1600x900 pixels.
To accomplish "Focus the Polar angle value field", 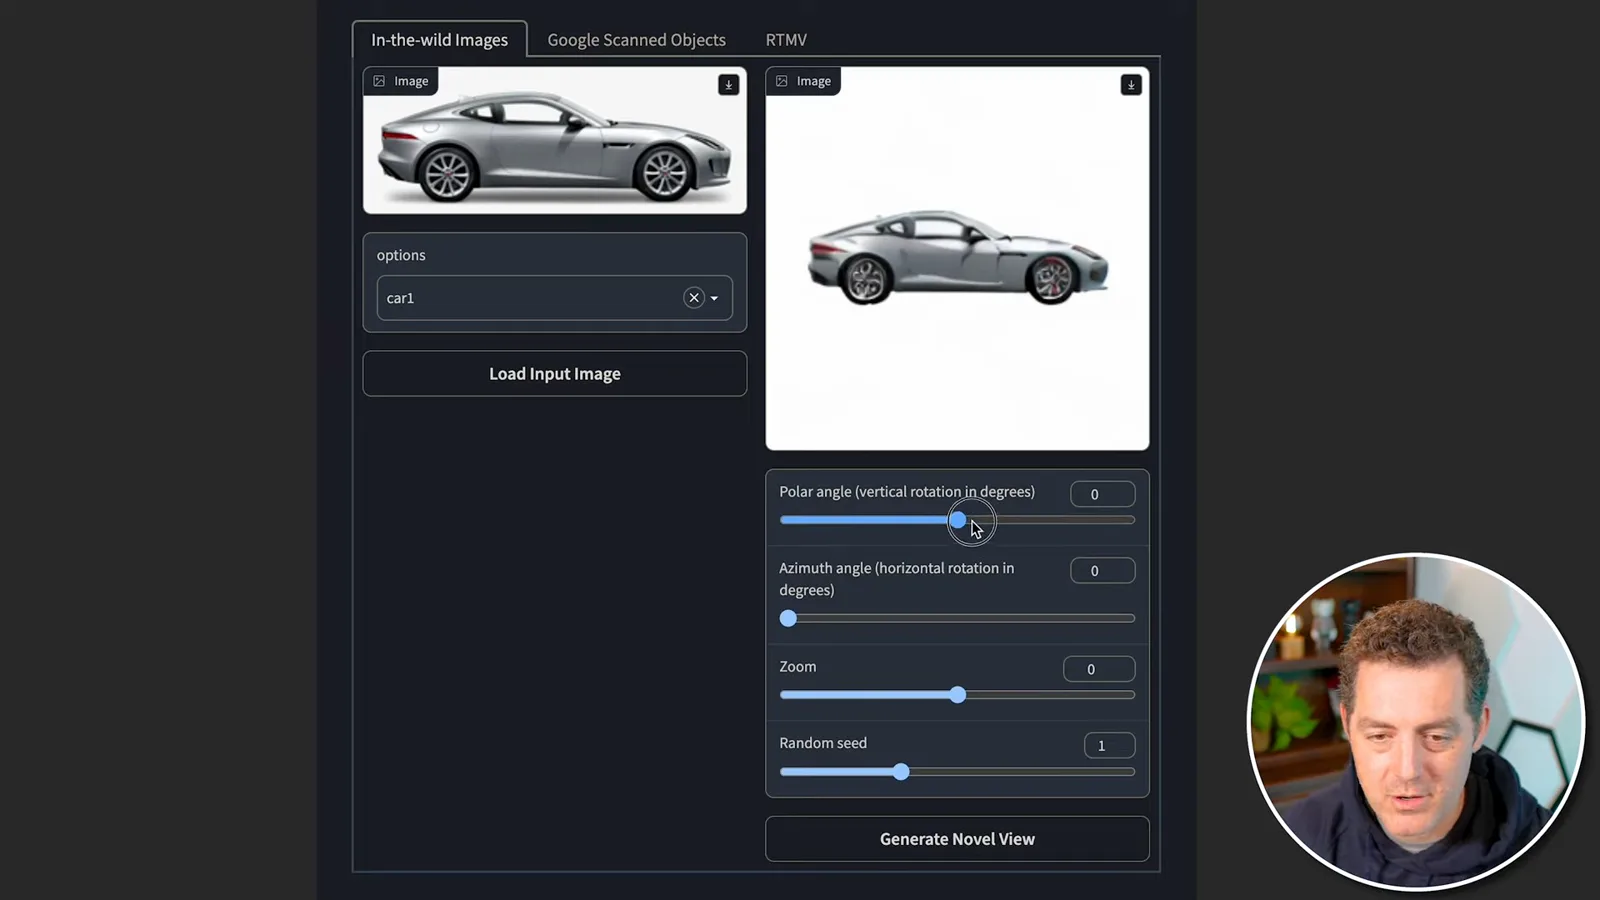I will 1102,494.
